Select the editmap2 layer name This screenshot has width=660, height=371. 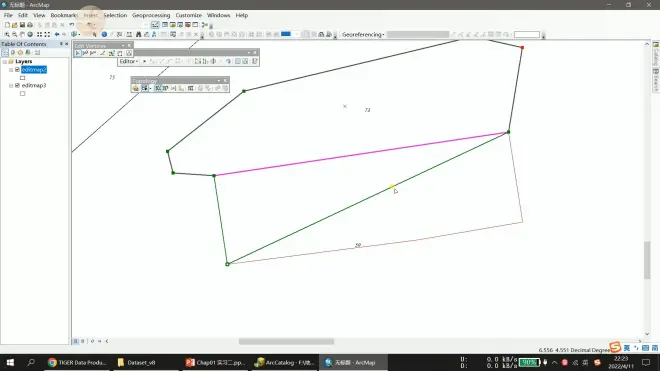tap(34, 69)
